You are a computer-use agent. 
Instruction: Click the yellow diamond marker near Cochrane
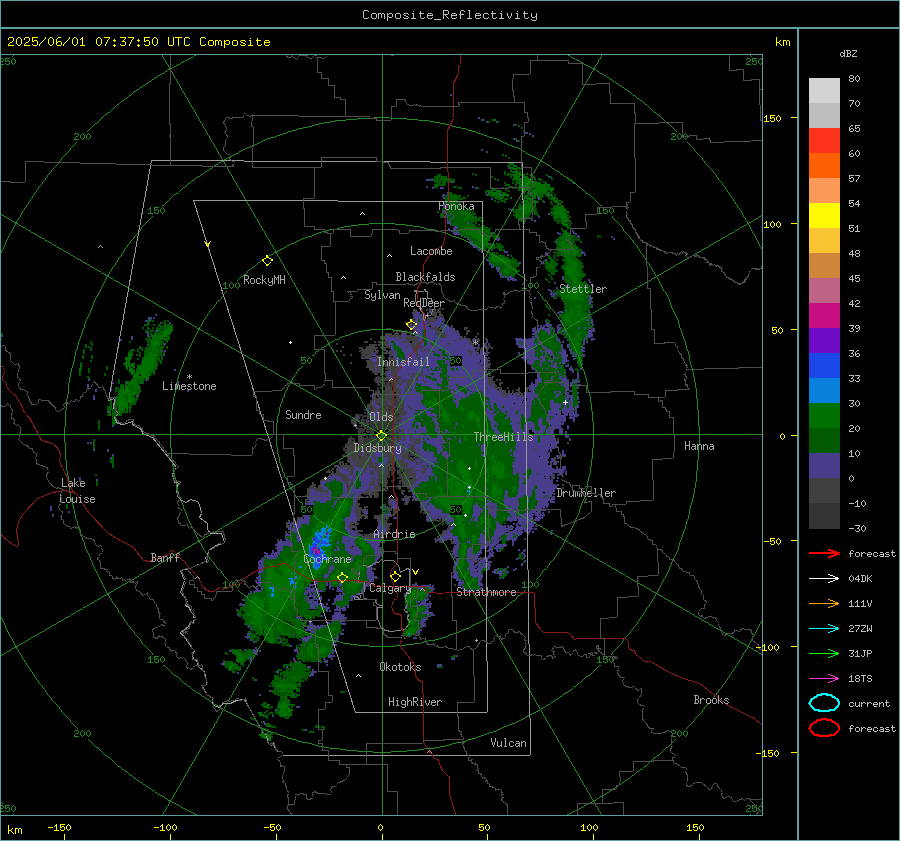[342, 577]
